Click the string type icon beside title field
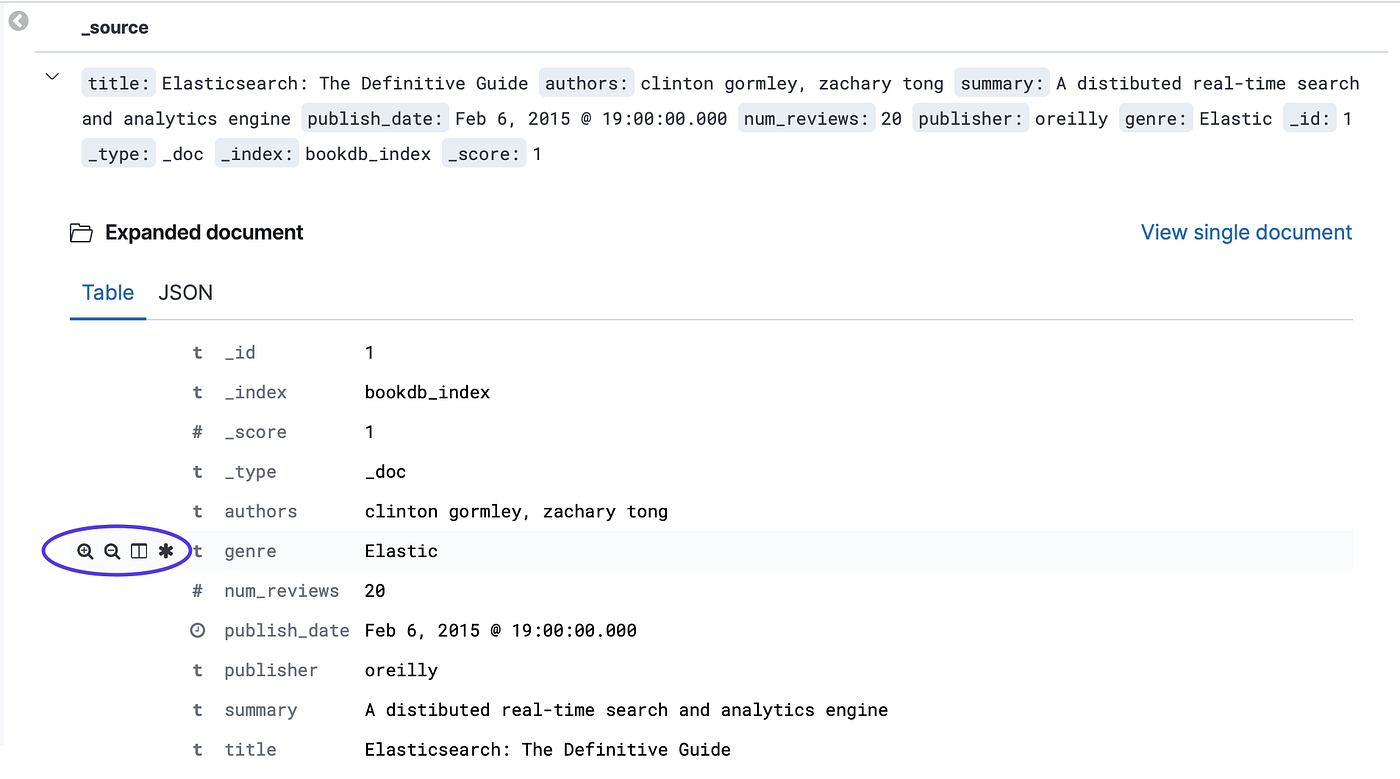Screen dimensions: 1400x779 [198, 750]
